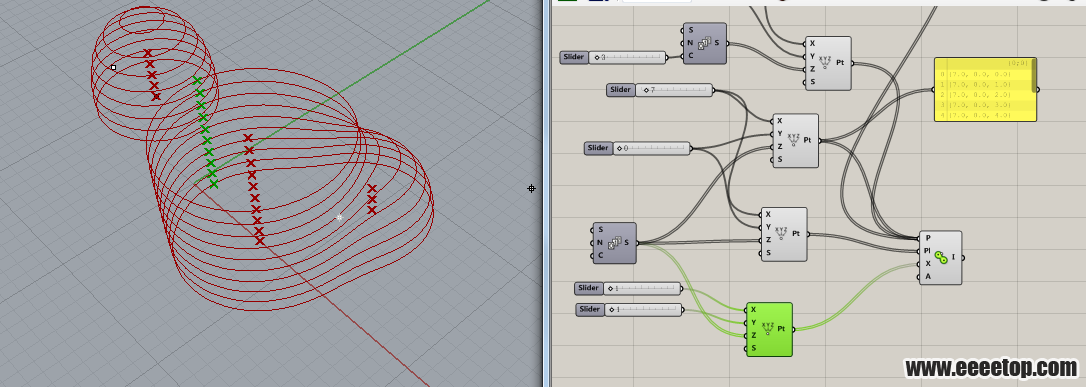The height and width of the screenshot is (387, 1086).
Task: Click the Construct Point component fed by the 3-slider Series
Action: pyautogui.click(x=828, y=63)
